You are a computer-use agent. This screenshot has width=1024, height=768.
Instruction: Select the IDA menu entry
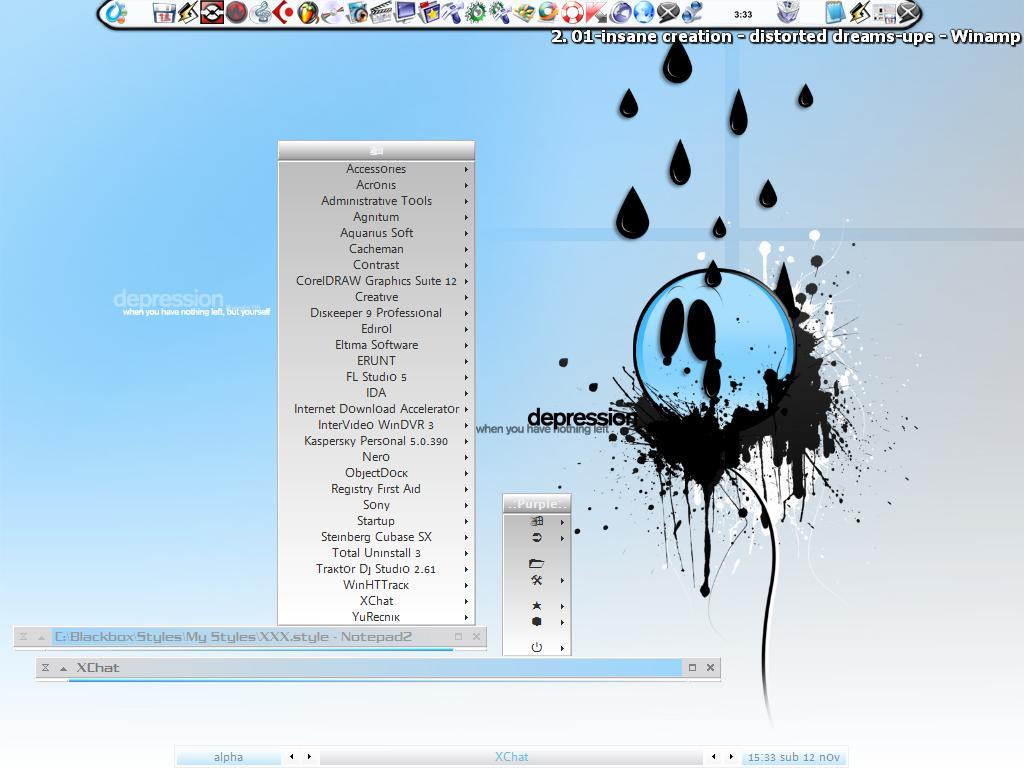point(376,392)
